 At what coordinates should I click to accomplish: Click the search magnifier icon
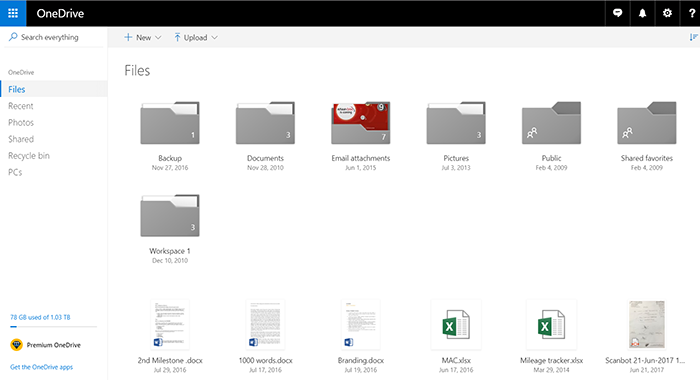pos(13,37)
